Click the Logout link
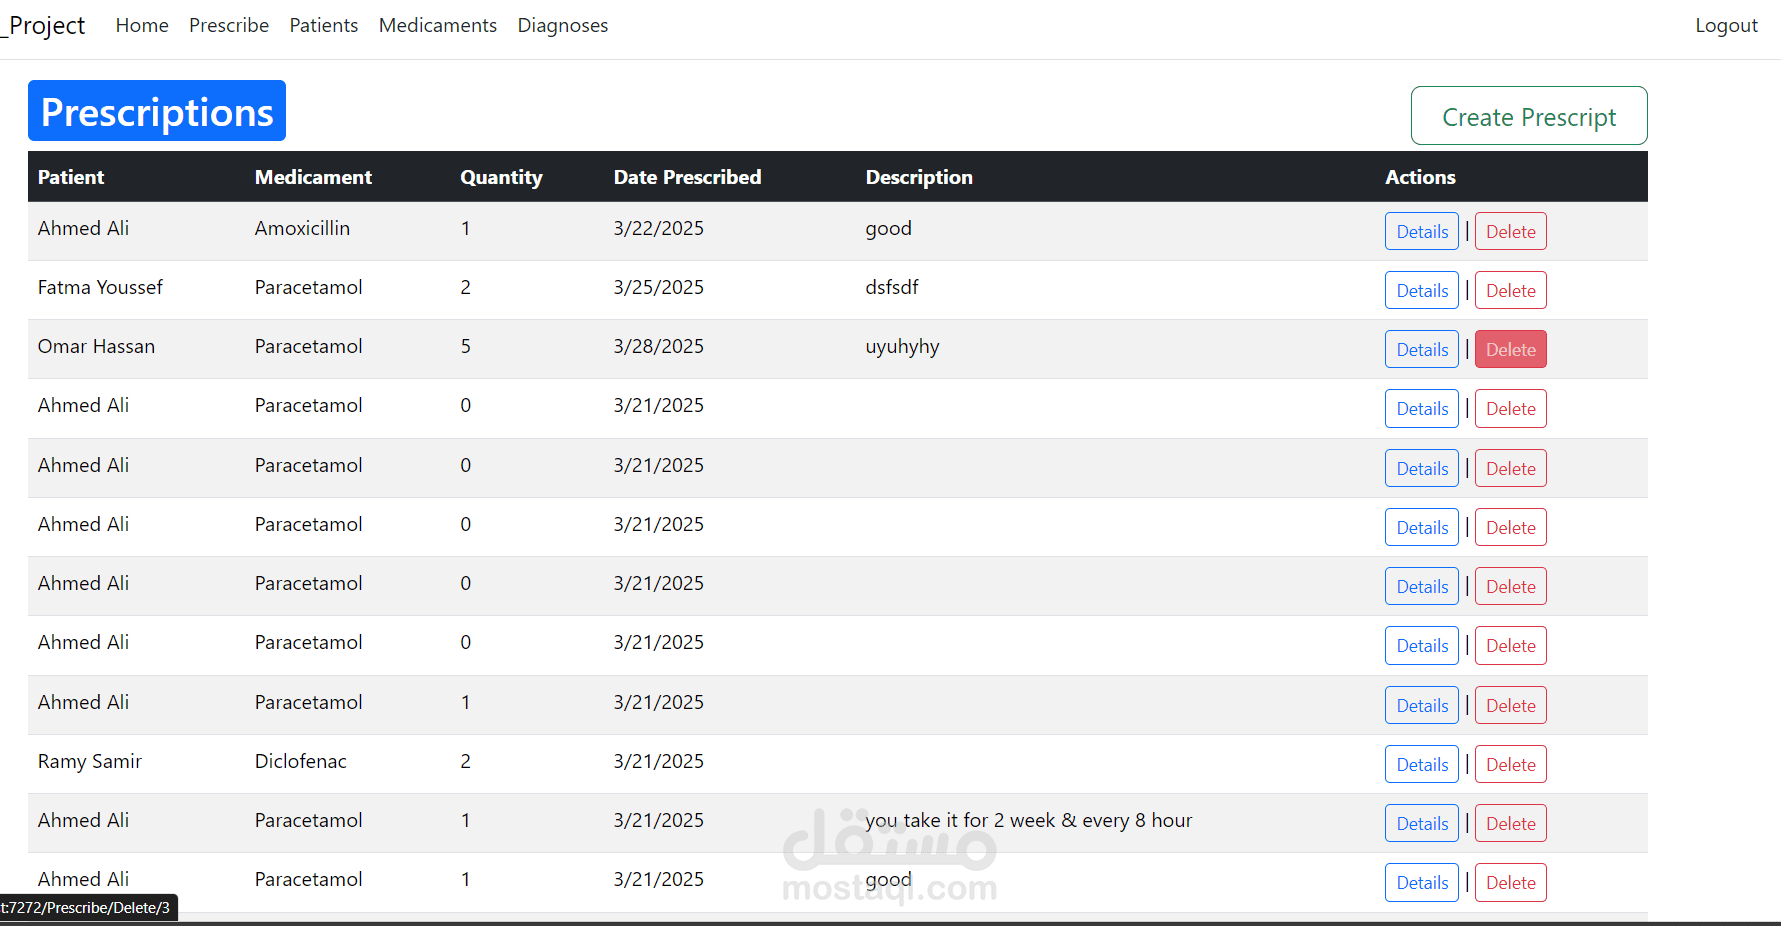This screenshot has height=926, width=1781. click(x=1725, y=25)
